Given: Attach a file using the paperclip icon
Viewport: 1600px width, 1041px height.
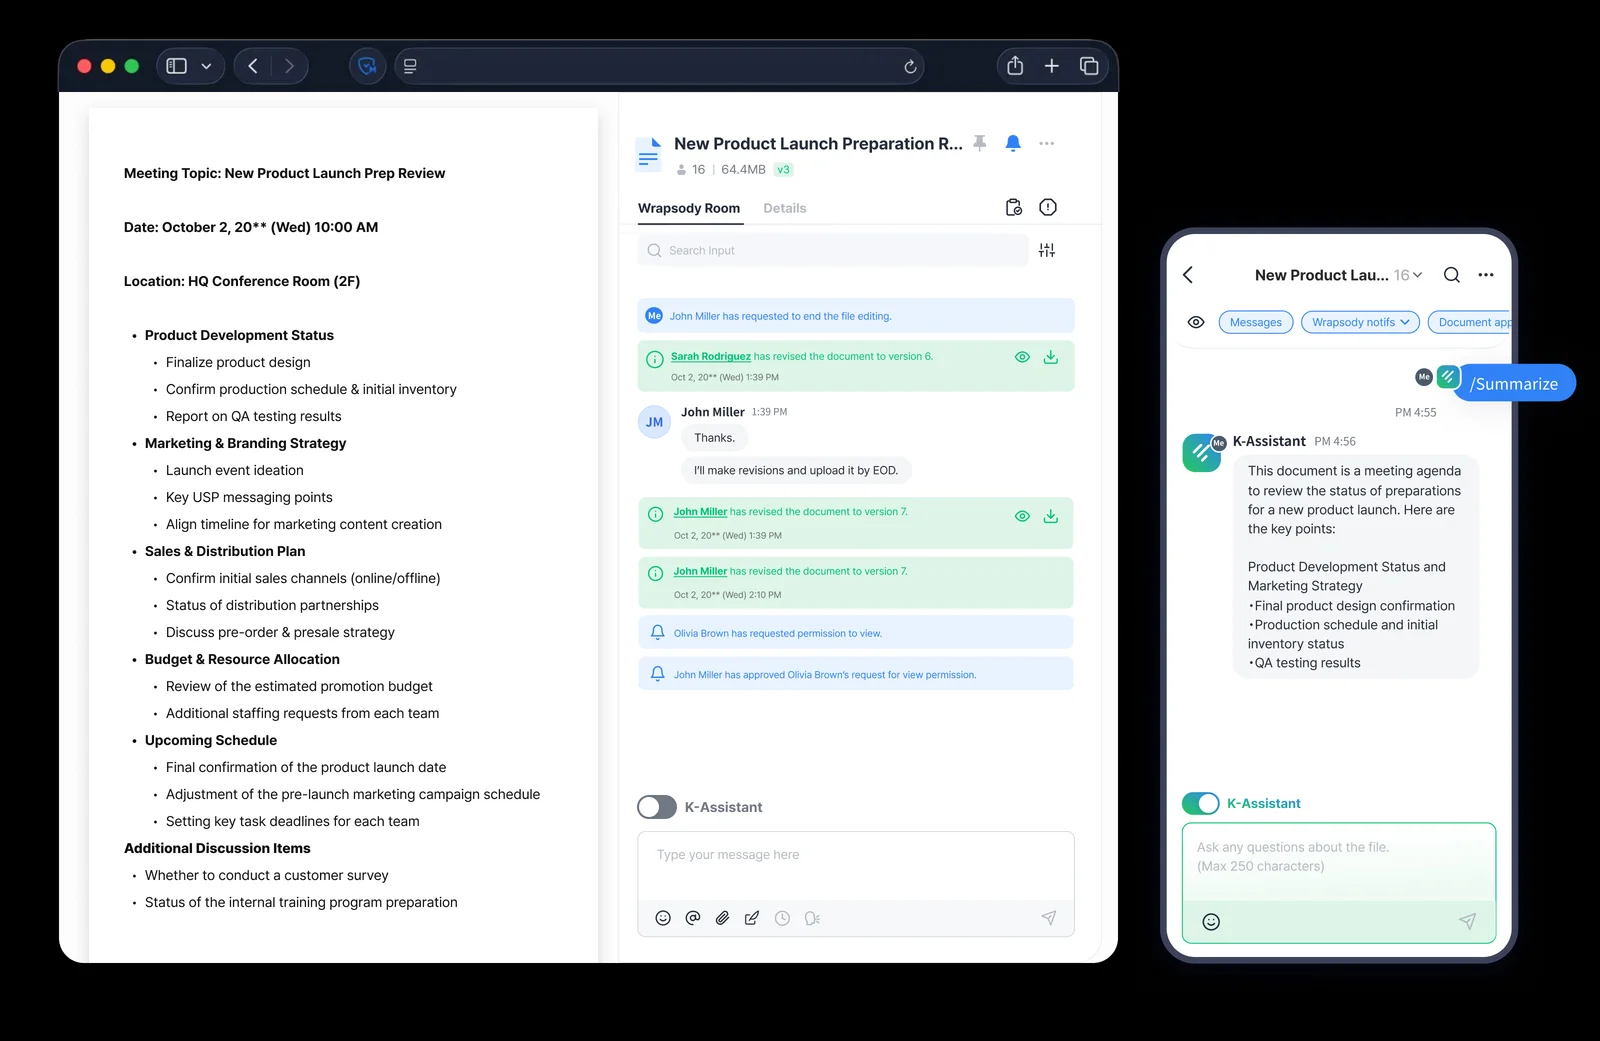Looking at the screenshot, I should [x=722, y=918].
